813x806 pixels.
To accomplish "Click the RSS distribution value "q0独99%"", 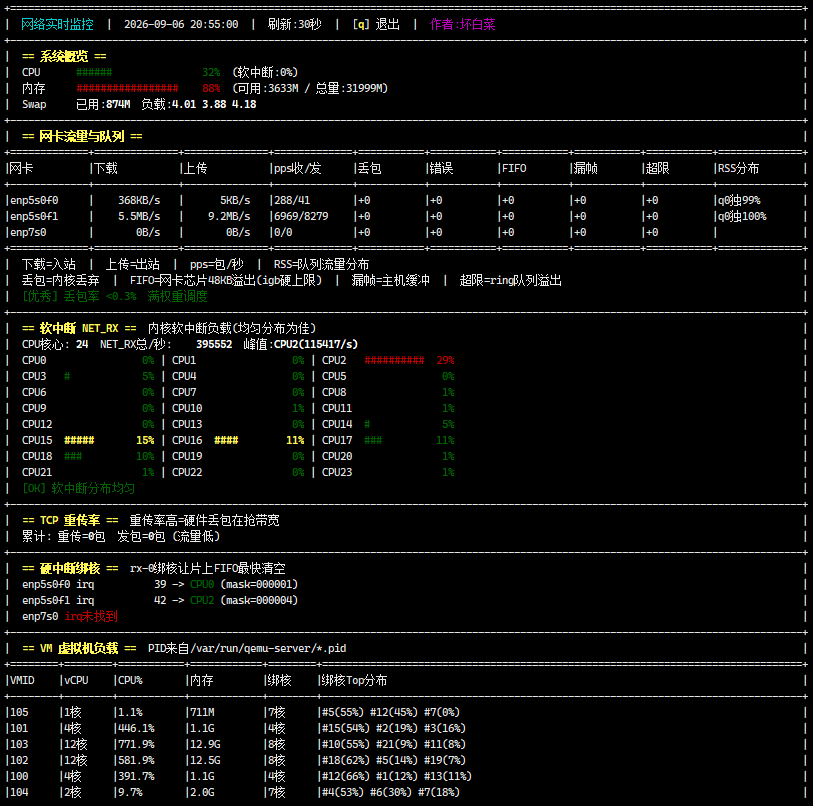I will click(739, 201).
